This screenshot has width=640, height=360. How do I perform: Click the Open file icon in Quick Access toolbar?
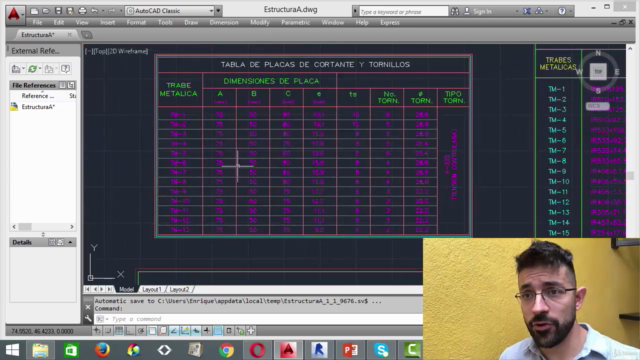point(46,11)
